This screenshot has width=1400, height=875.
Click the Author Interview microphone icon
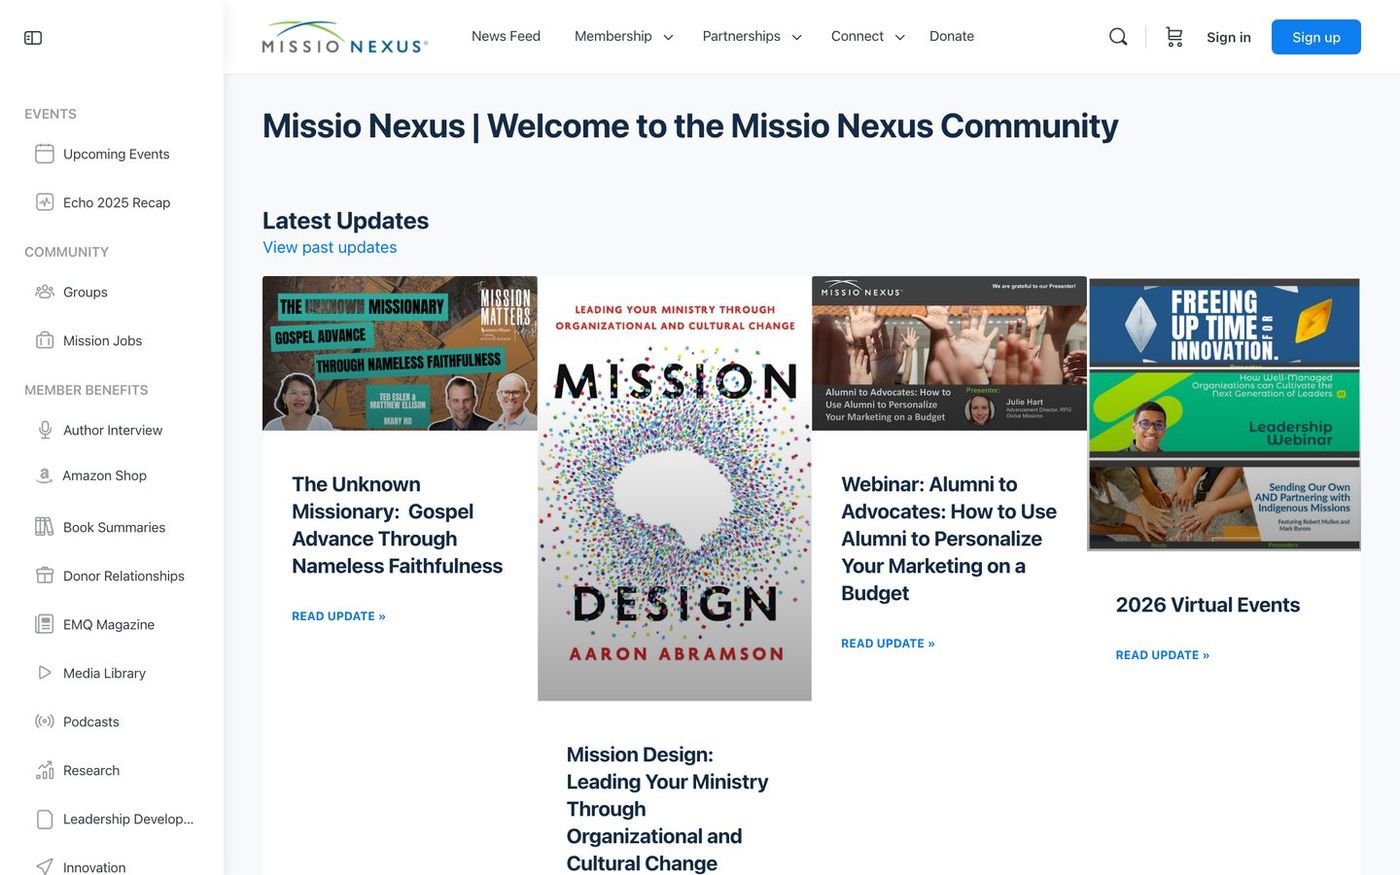tap(44, 430)
